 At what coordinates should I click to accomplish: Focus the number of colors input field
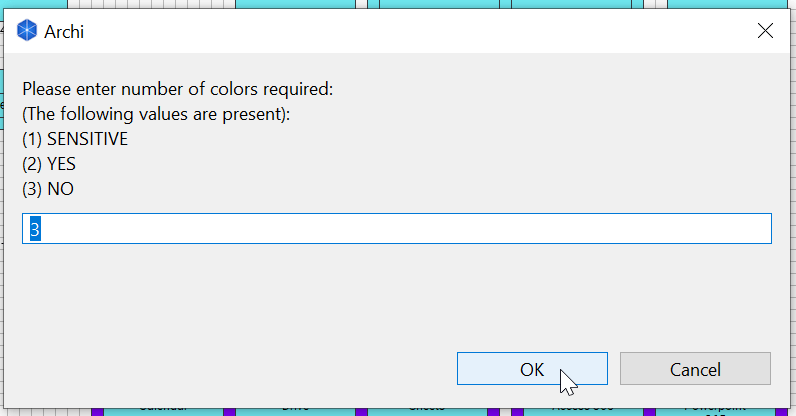pyautogui.click(x=397, y=228)
